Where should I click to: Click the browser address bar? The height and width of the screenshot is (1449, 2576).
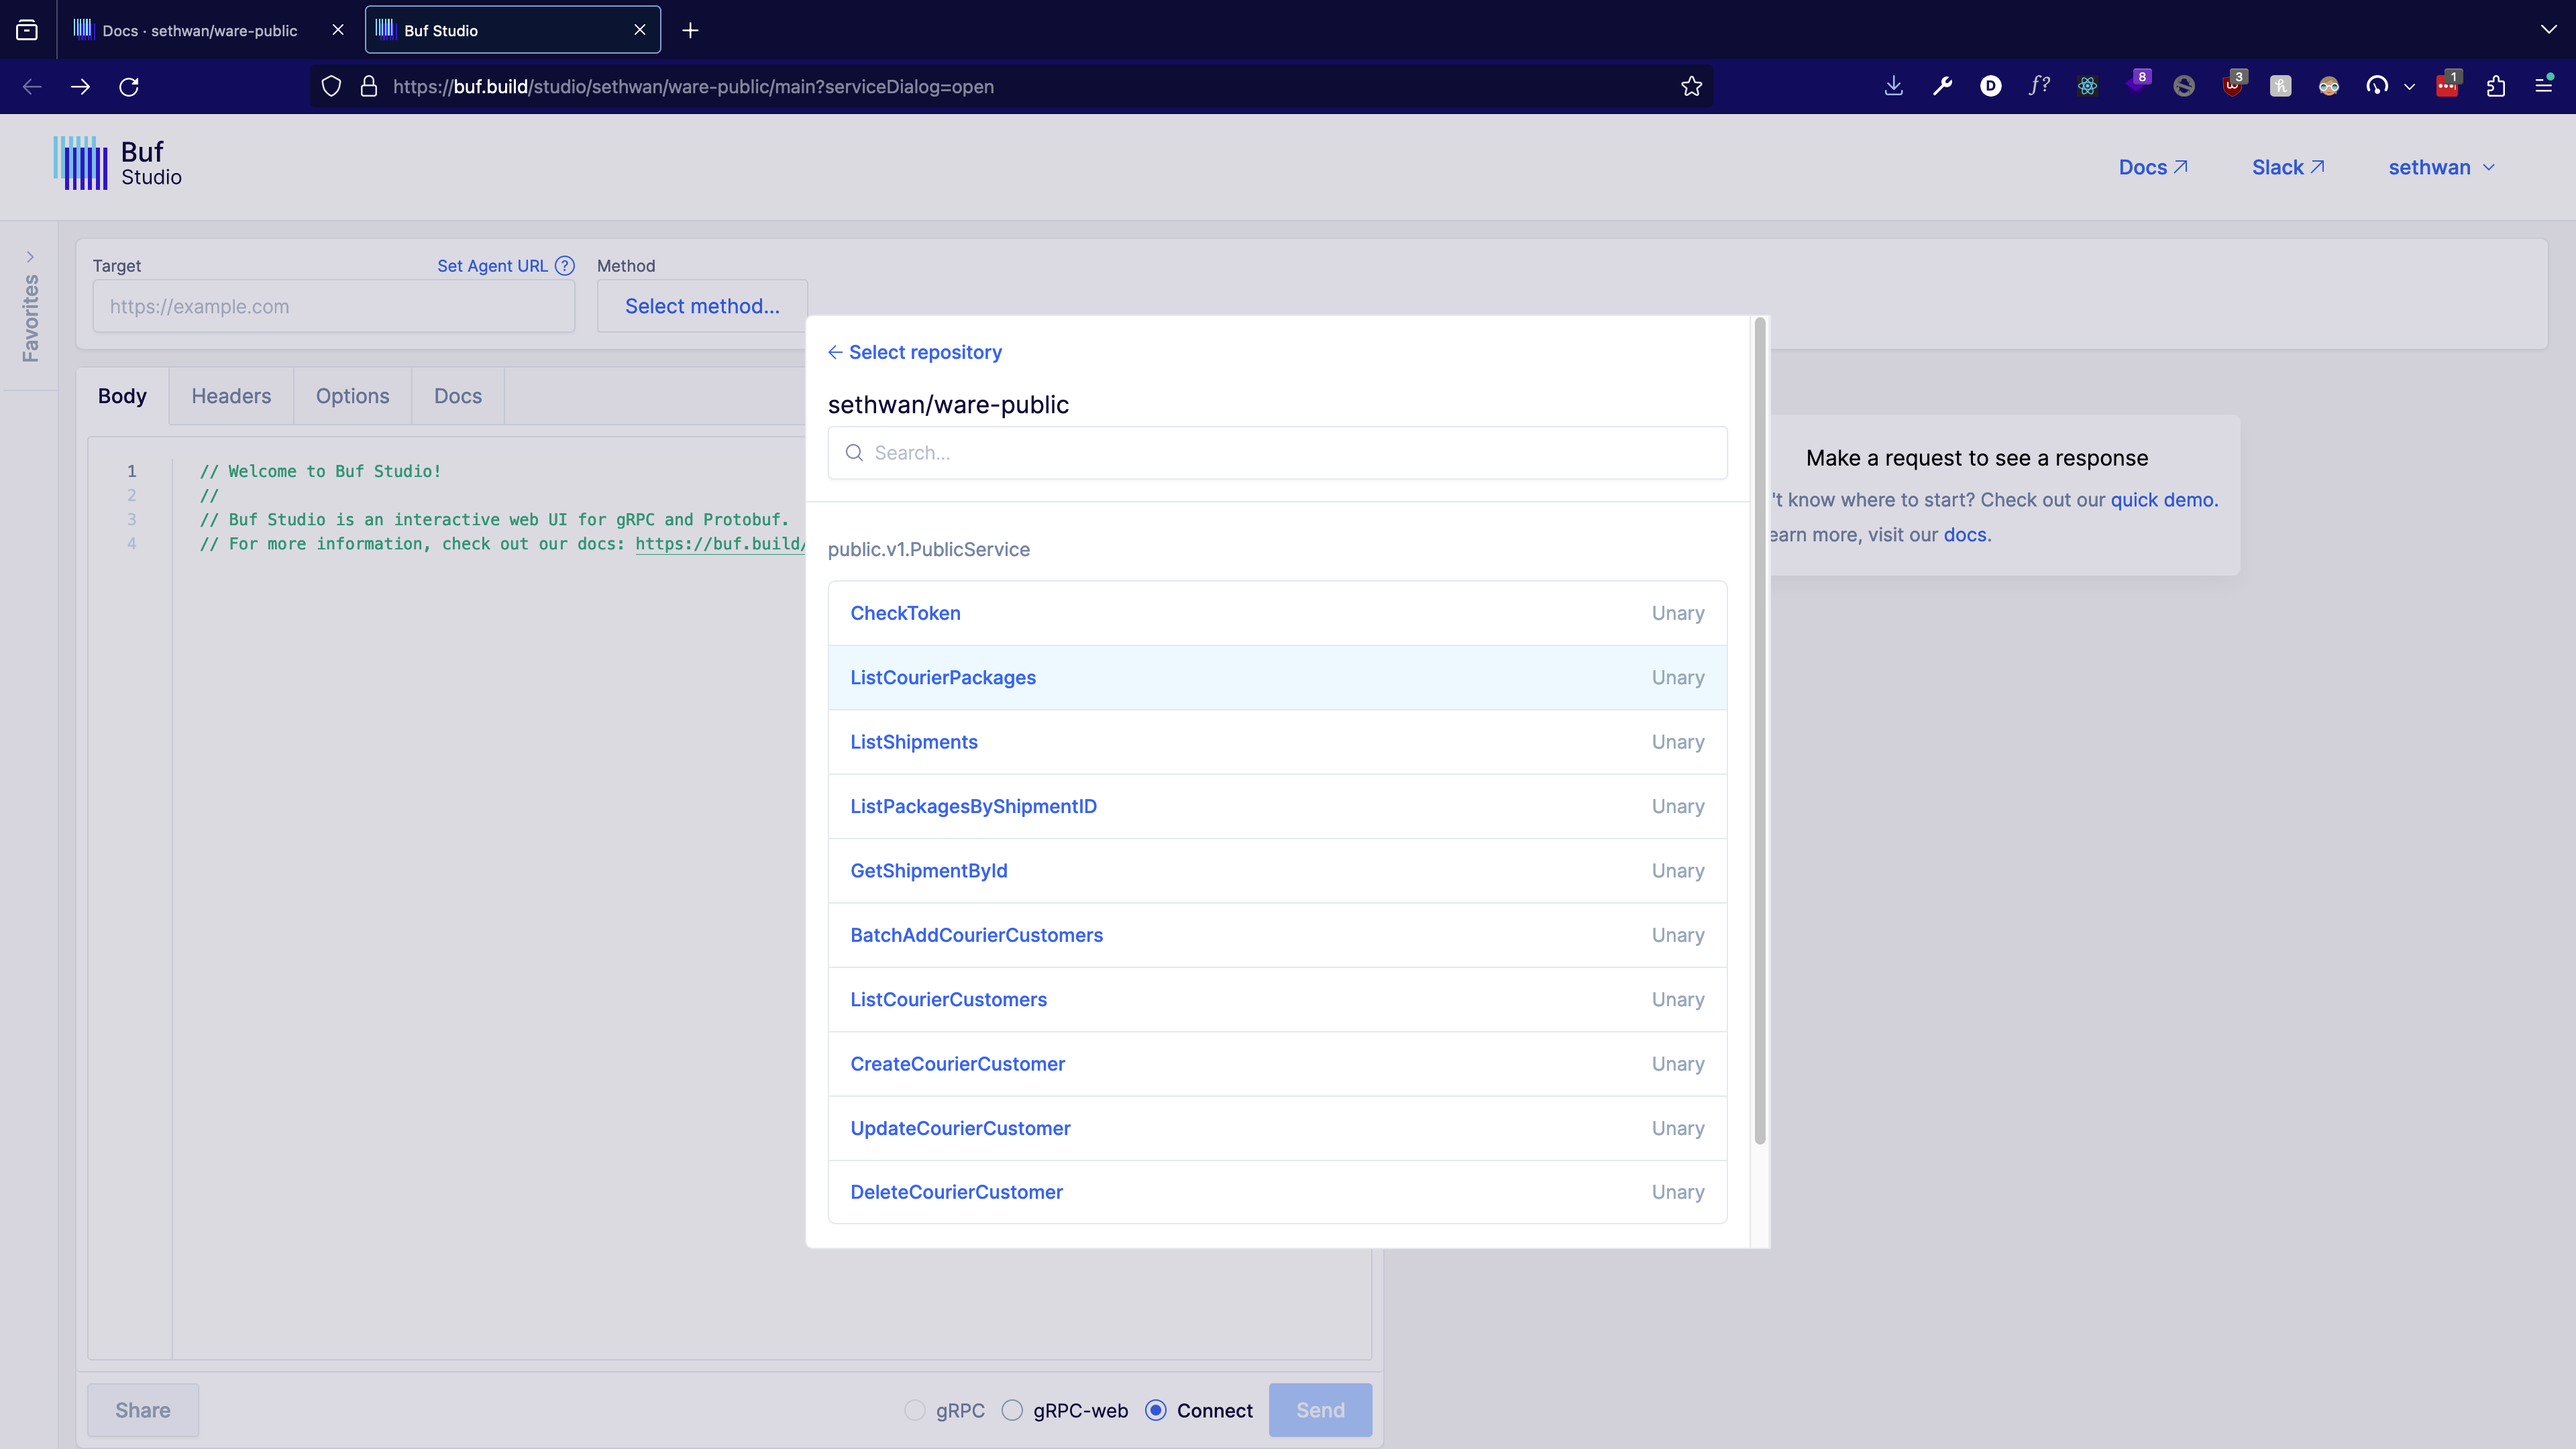(1010, 87)
